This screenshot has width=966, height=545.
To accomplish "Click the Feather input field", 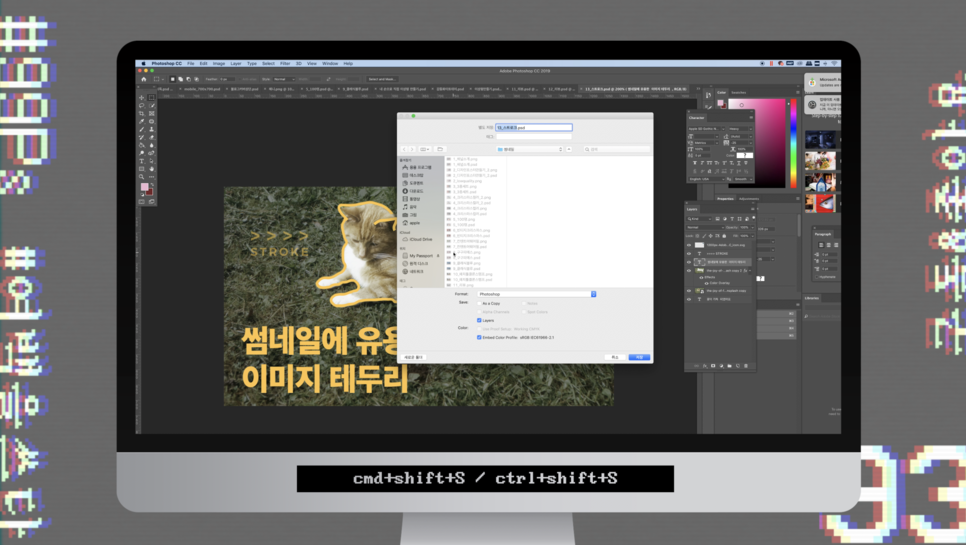I will pos(227,79).
